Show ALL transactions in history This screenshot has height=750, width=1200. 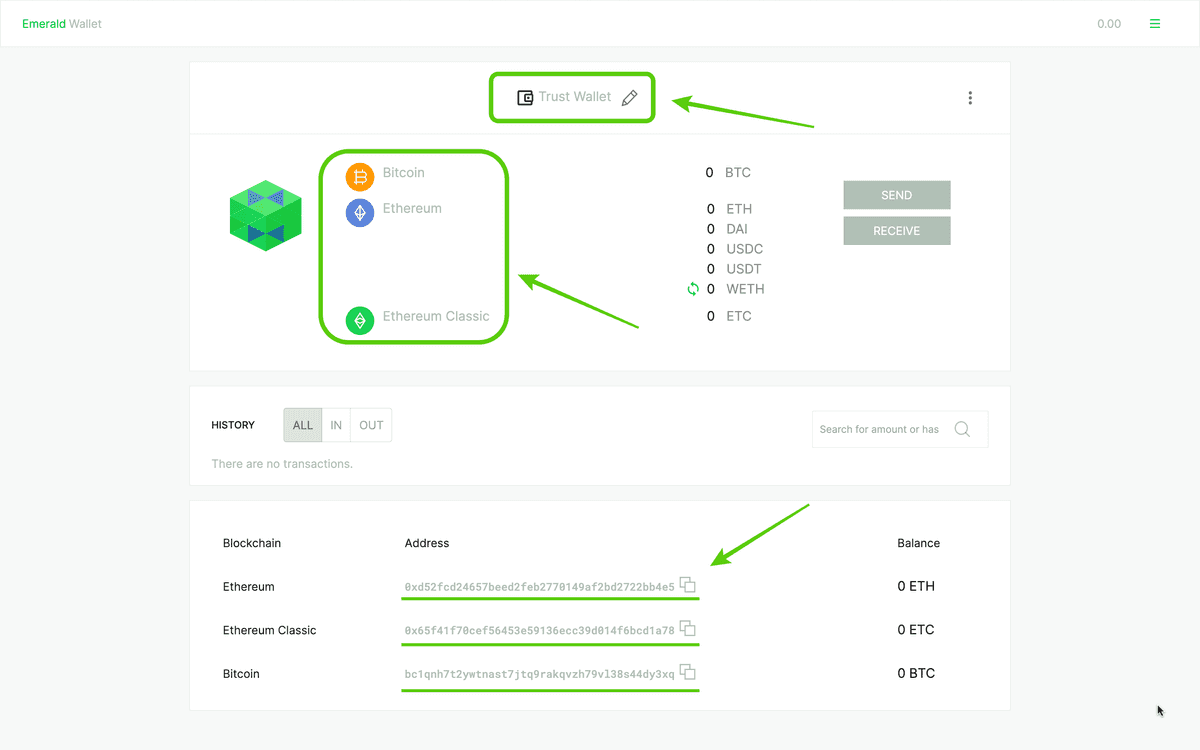[303, 425]
